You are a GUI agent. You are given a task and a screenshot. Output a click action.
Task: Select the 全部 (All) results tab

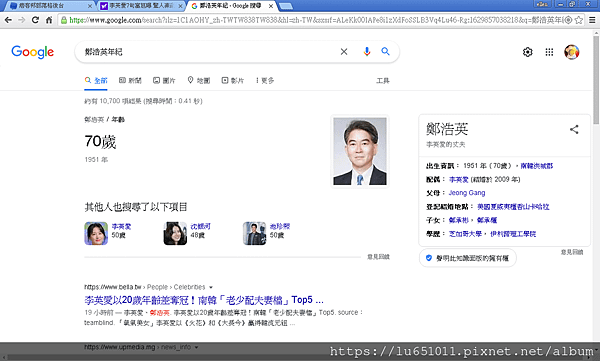(x=96, y=80)
